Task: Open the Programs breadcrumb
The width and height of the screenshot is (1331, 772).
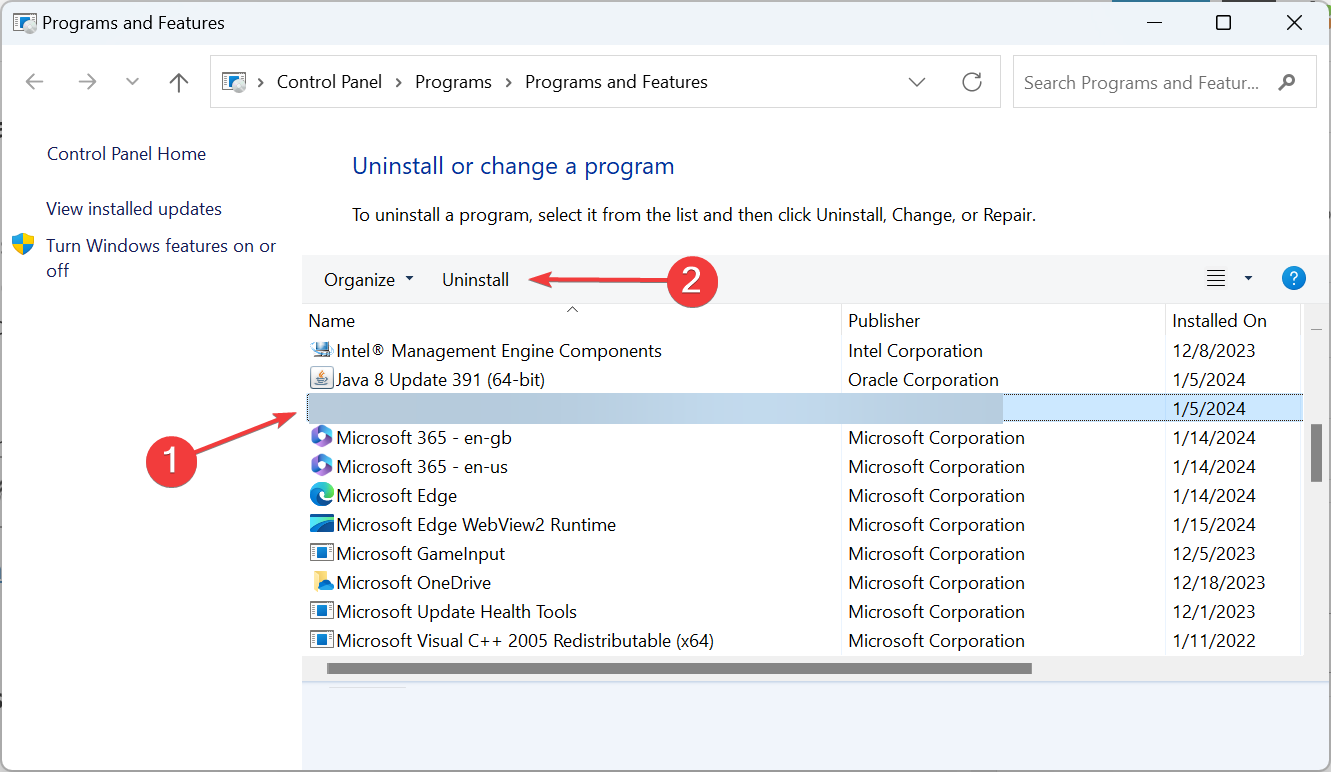Action: [453, 82]
